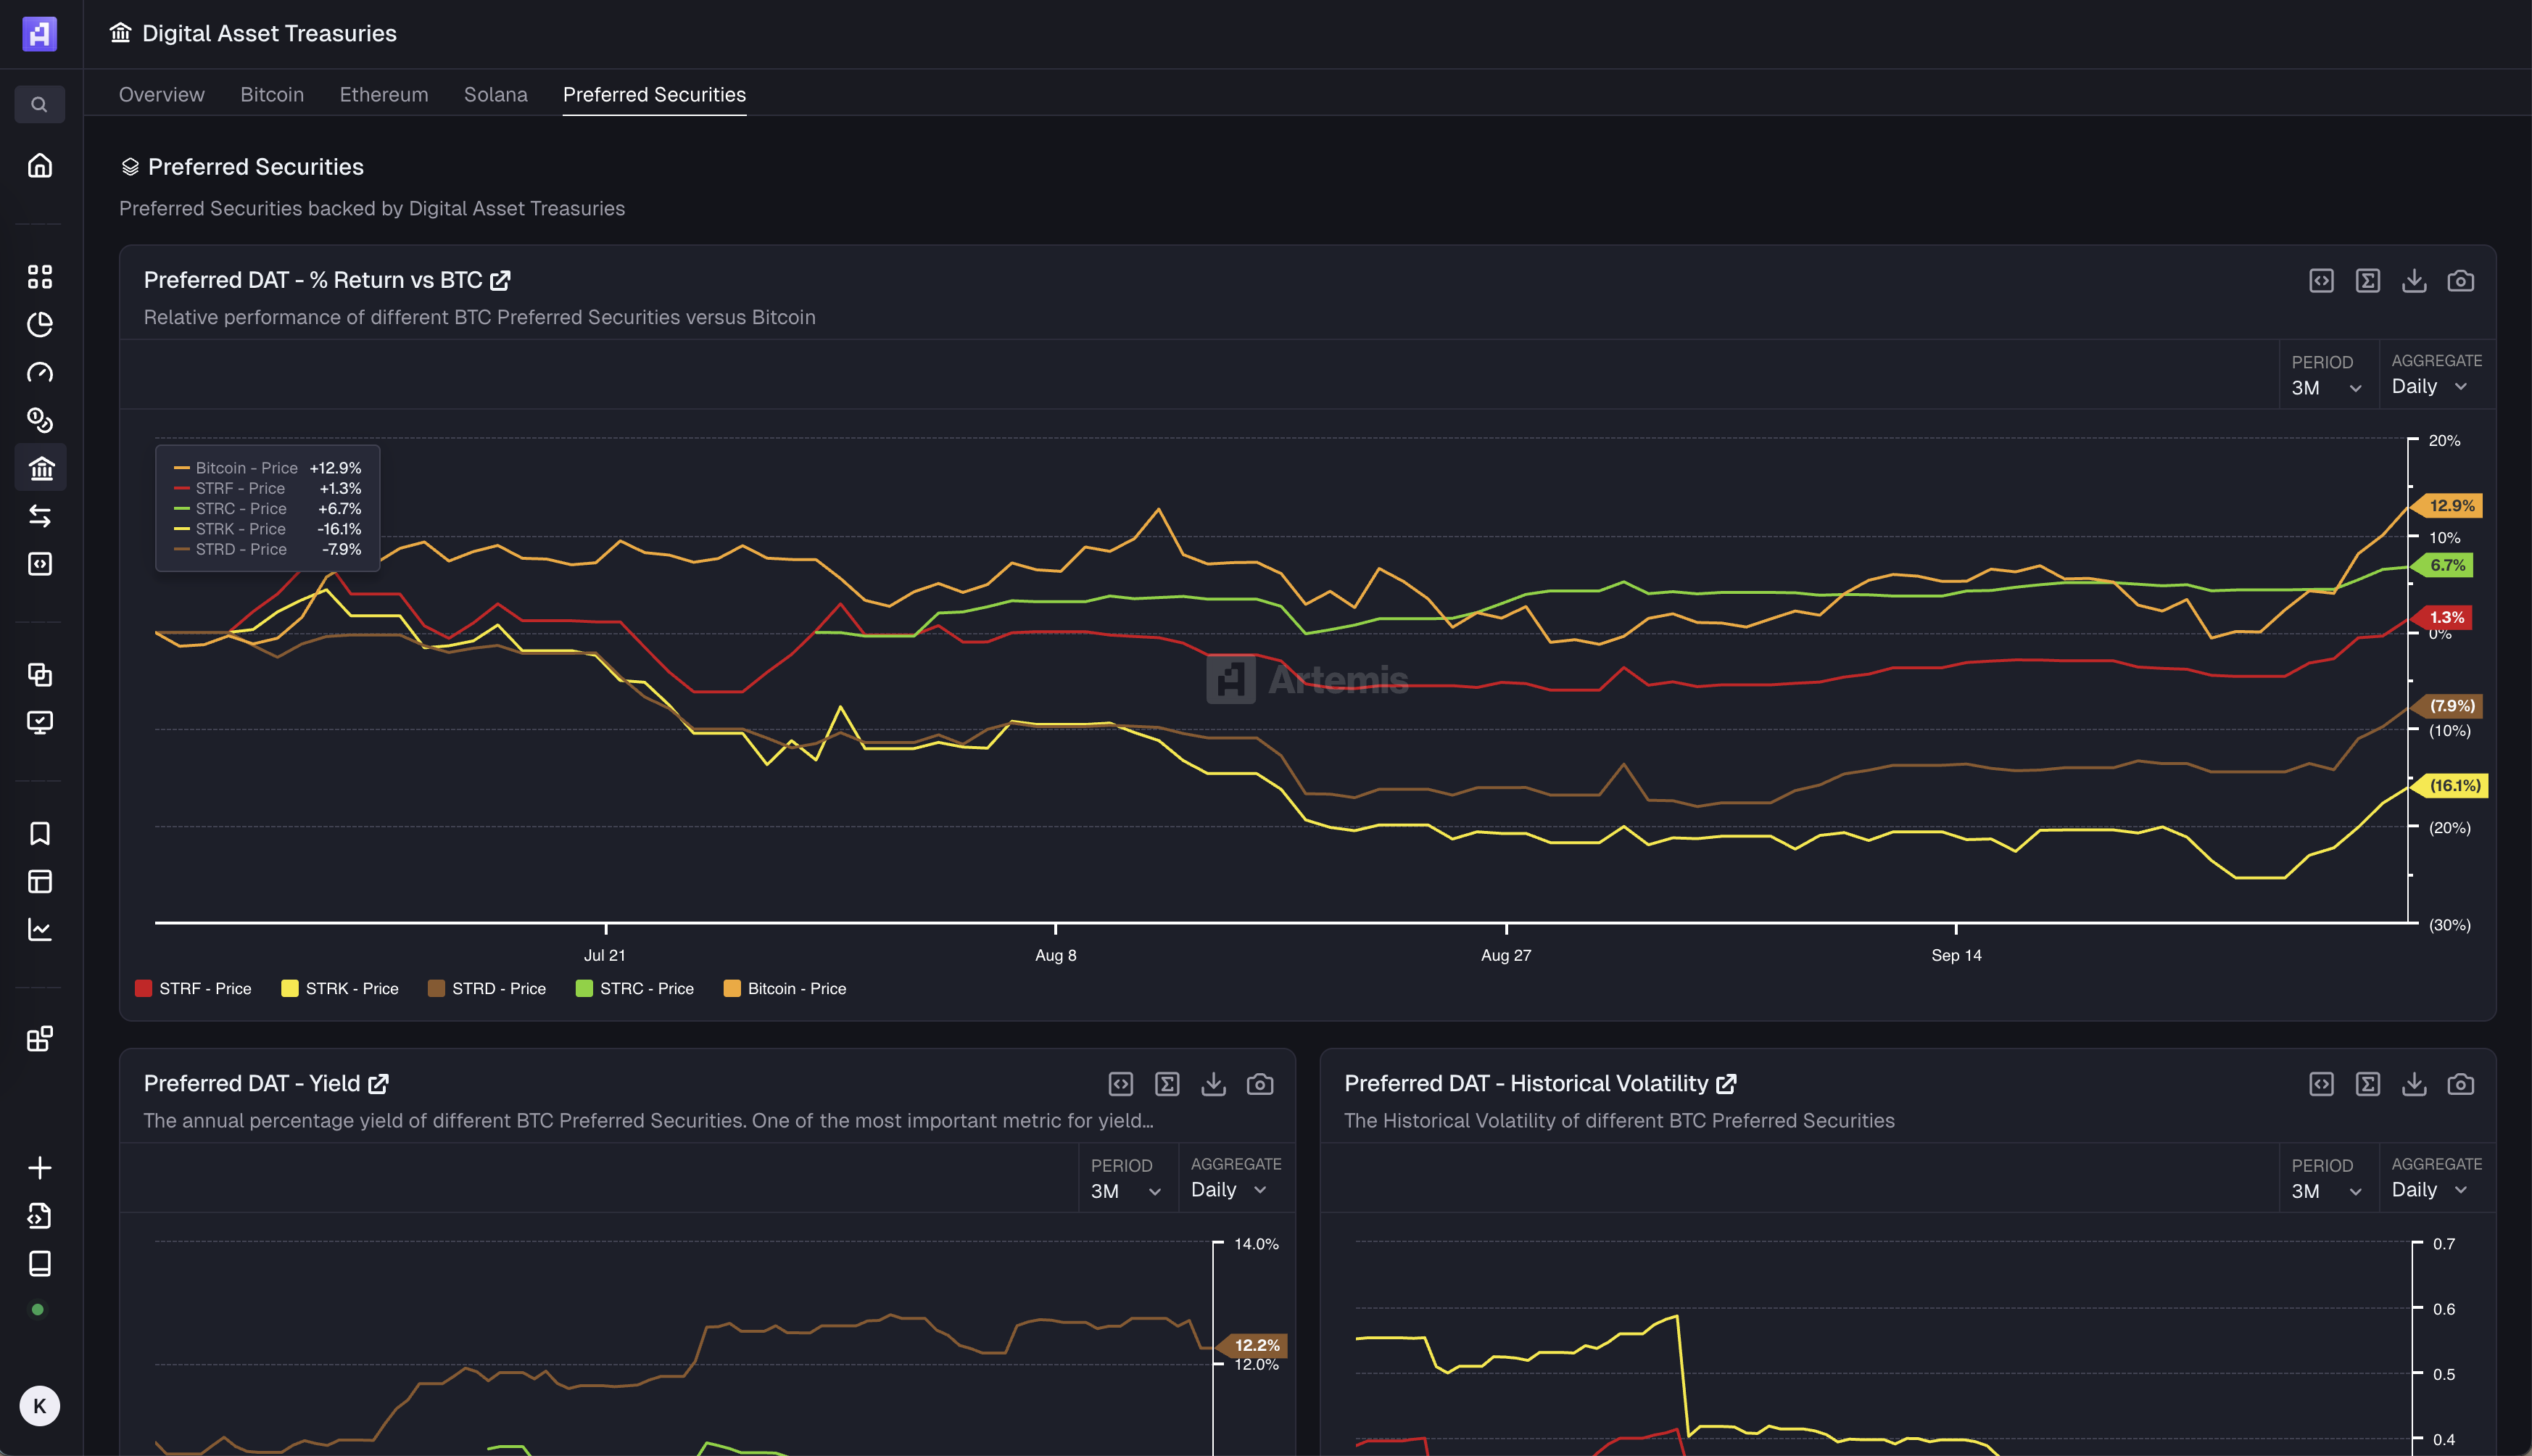This screenshot has width=2532, height=1456.
Task: Switch to the Ethereum tab
Action: pos(384,95)
